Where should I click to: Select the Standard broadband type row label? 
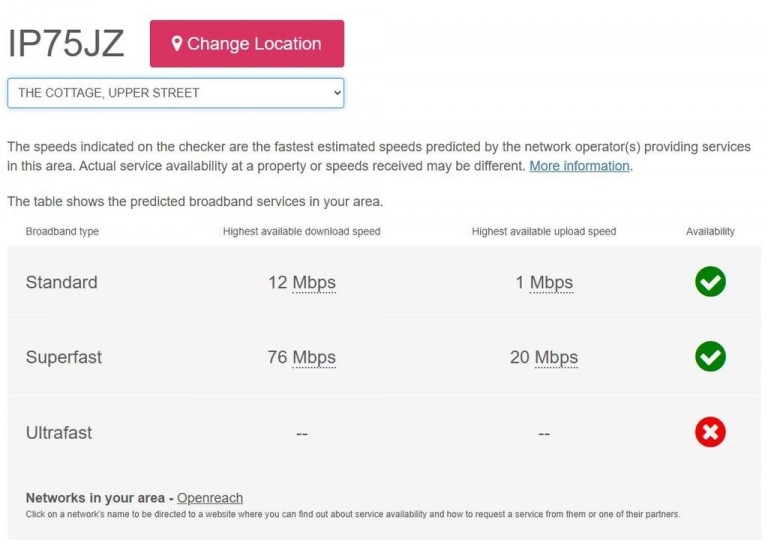62,283
